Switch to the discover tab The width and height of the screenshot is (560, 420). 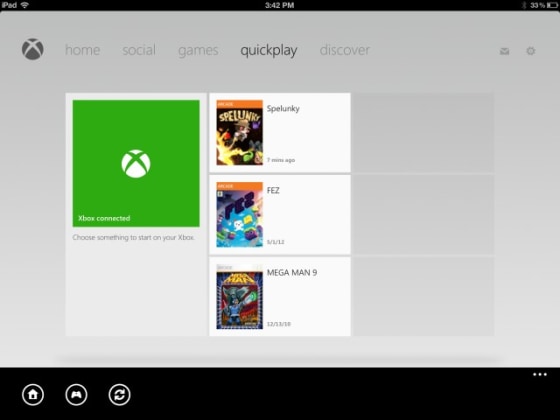click(345, 50)
